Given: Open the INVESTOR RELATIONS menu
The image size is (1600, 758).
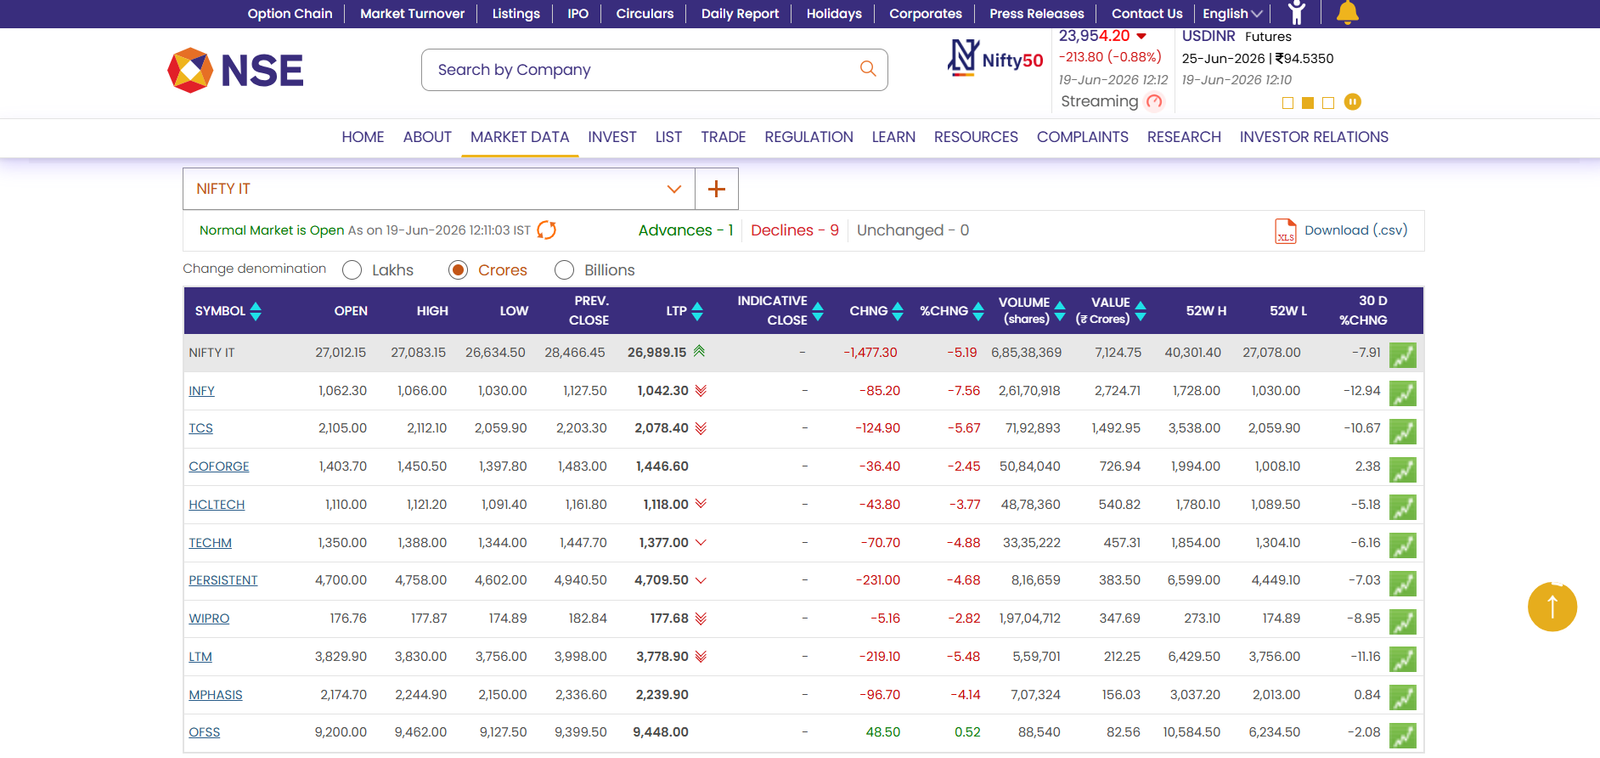Looking at the screenshot, I should click(1314, 137).
